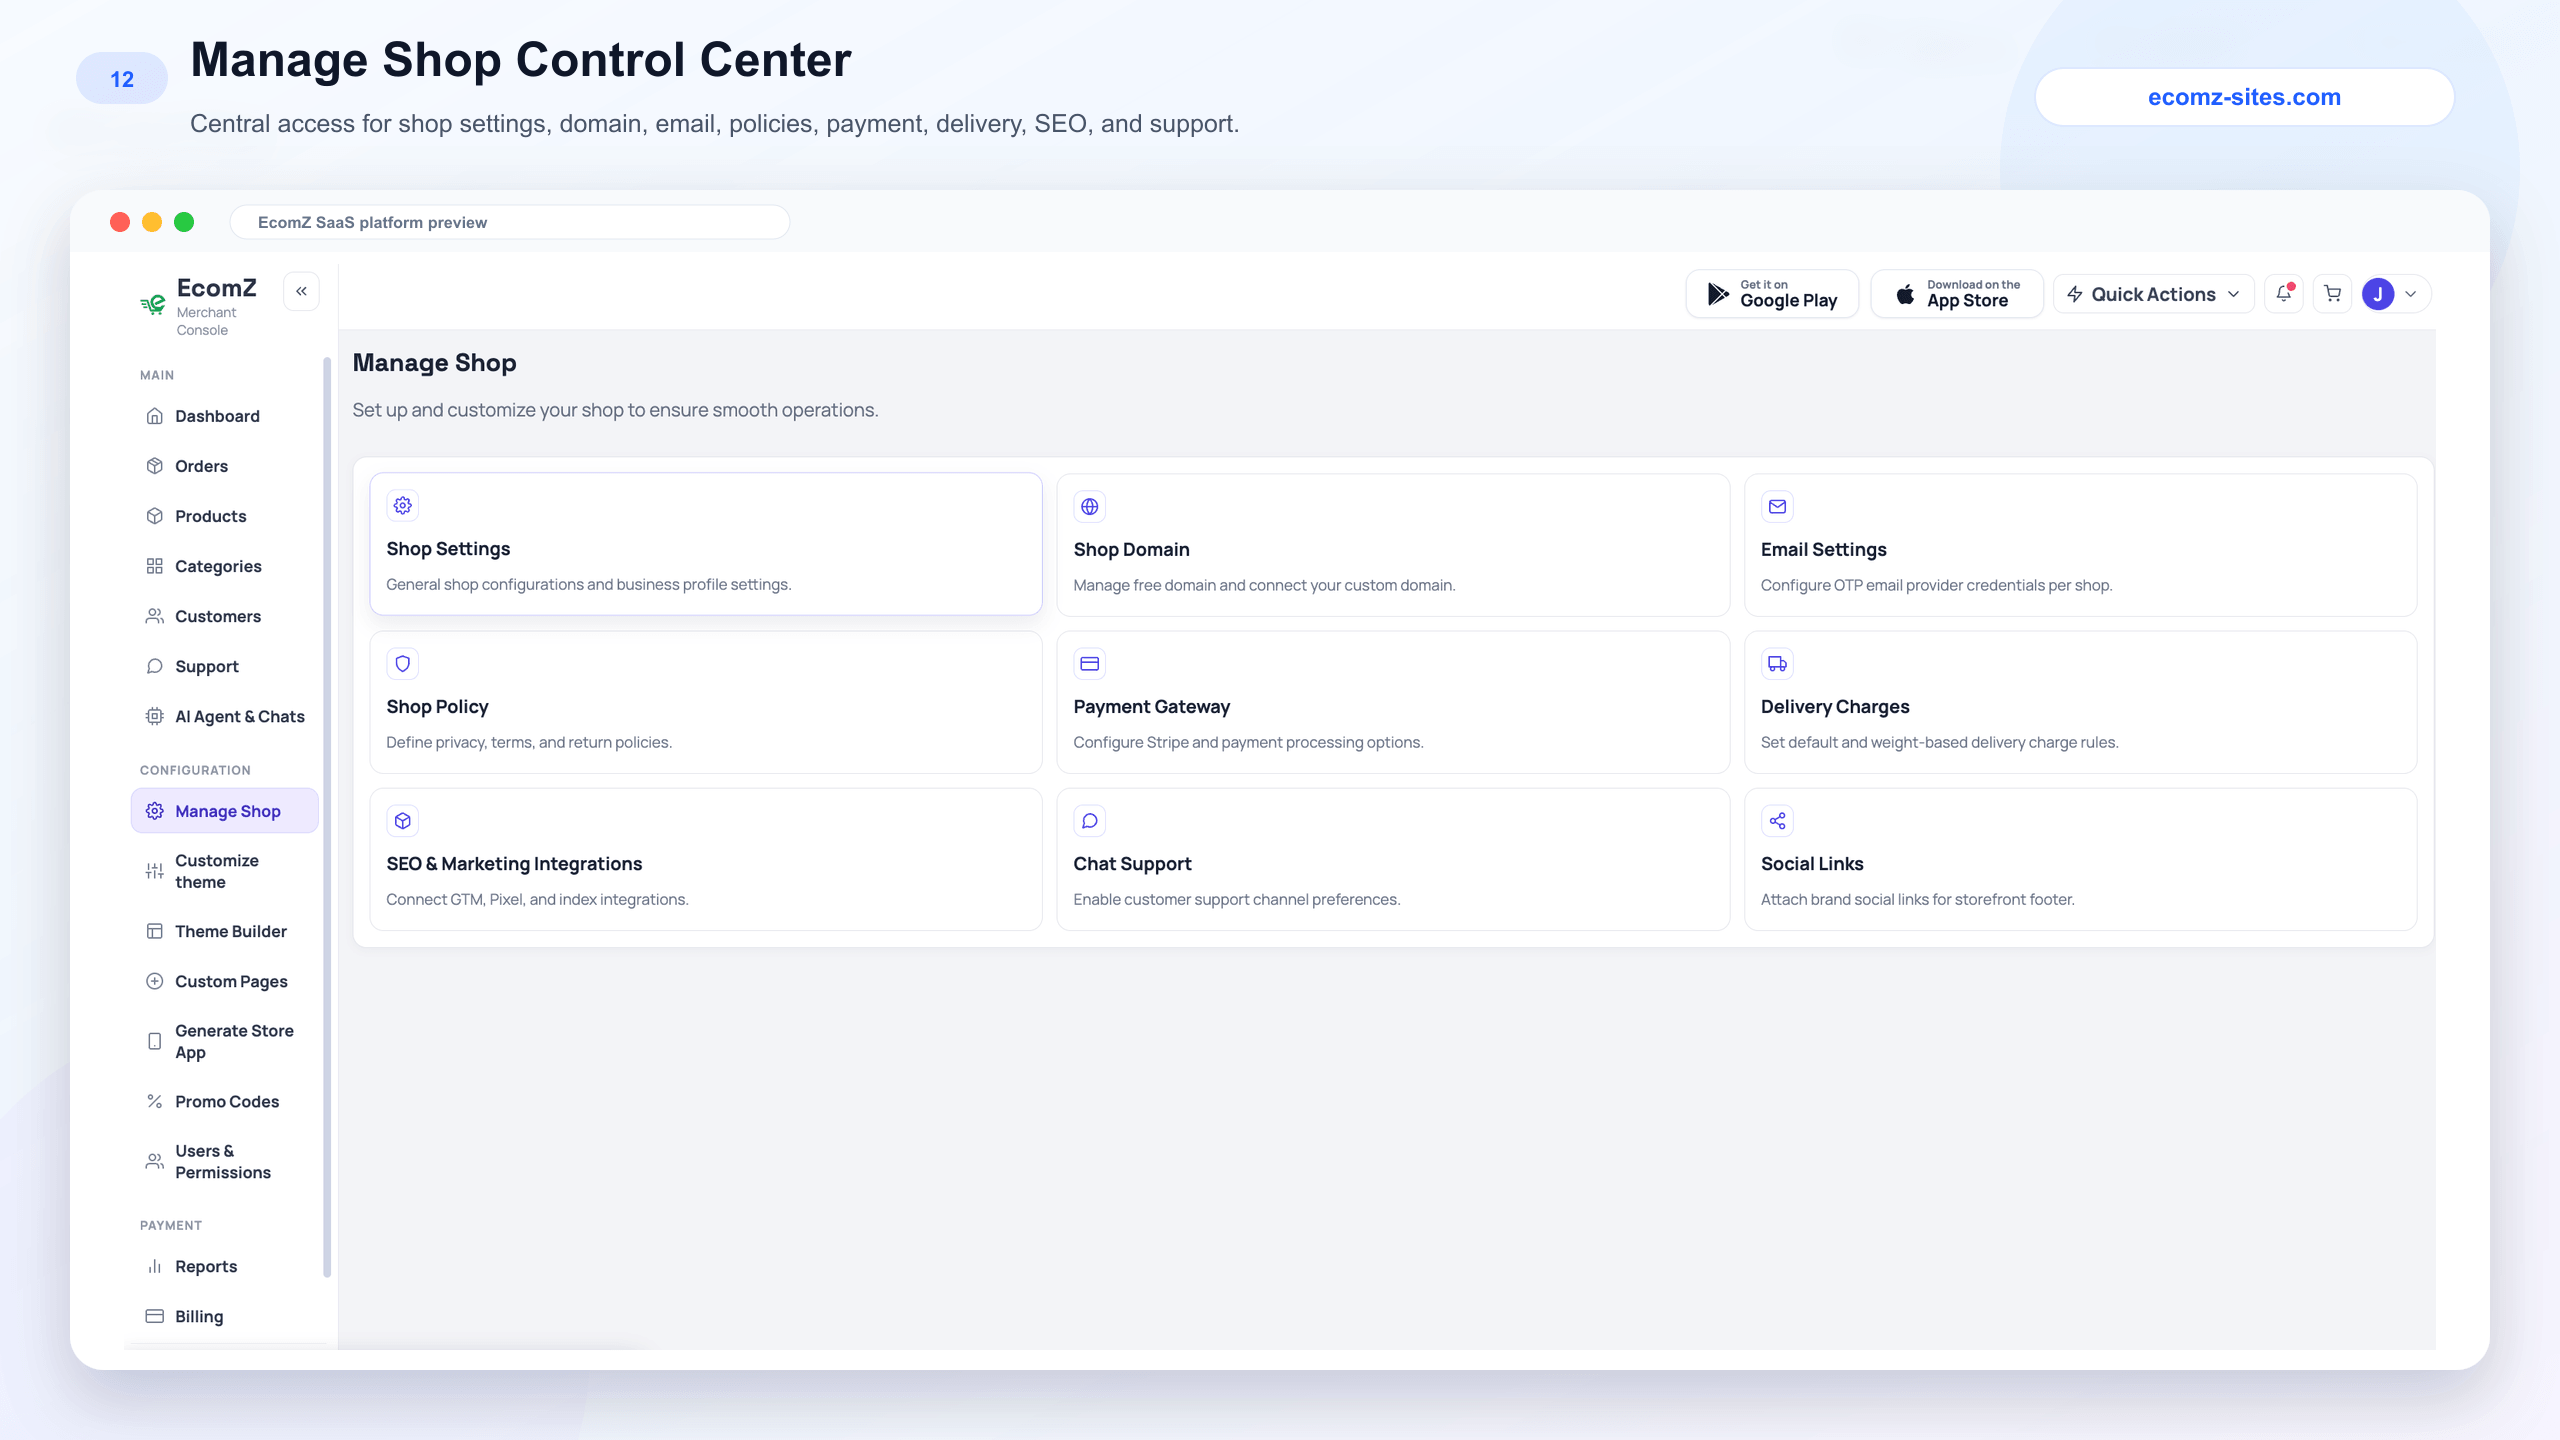Click the Shop Policy shield icon
Image resolution: width=2560 pixels, height=1440 pixels.
coord(403,664)
